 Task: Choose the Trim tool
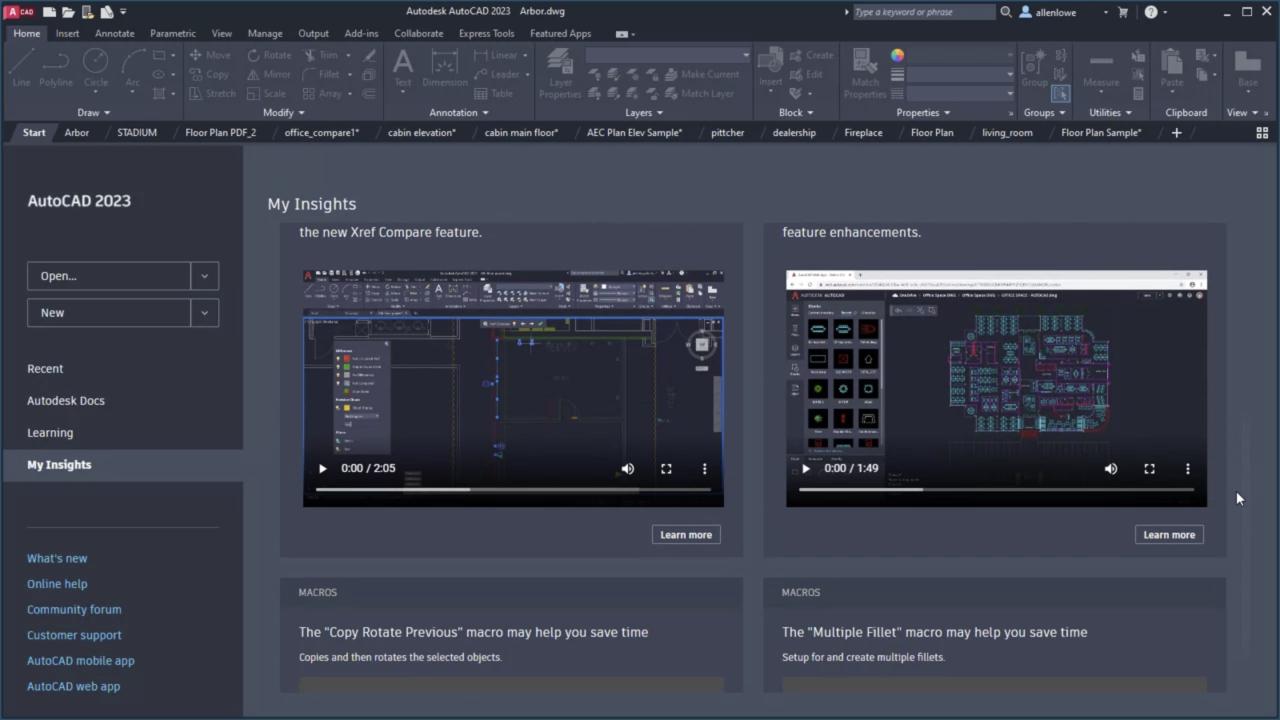coord(321,55)
